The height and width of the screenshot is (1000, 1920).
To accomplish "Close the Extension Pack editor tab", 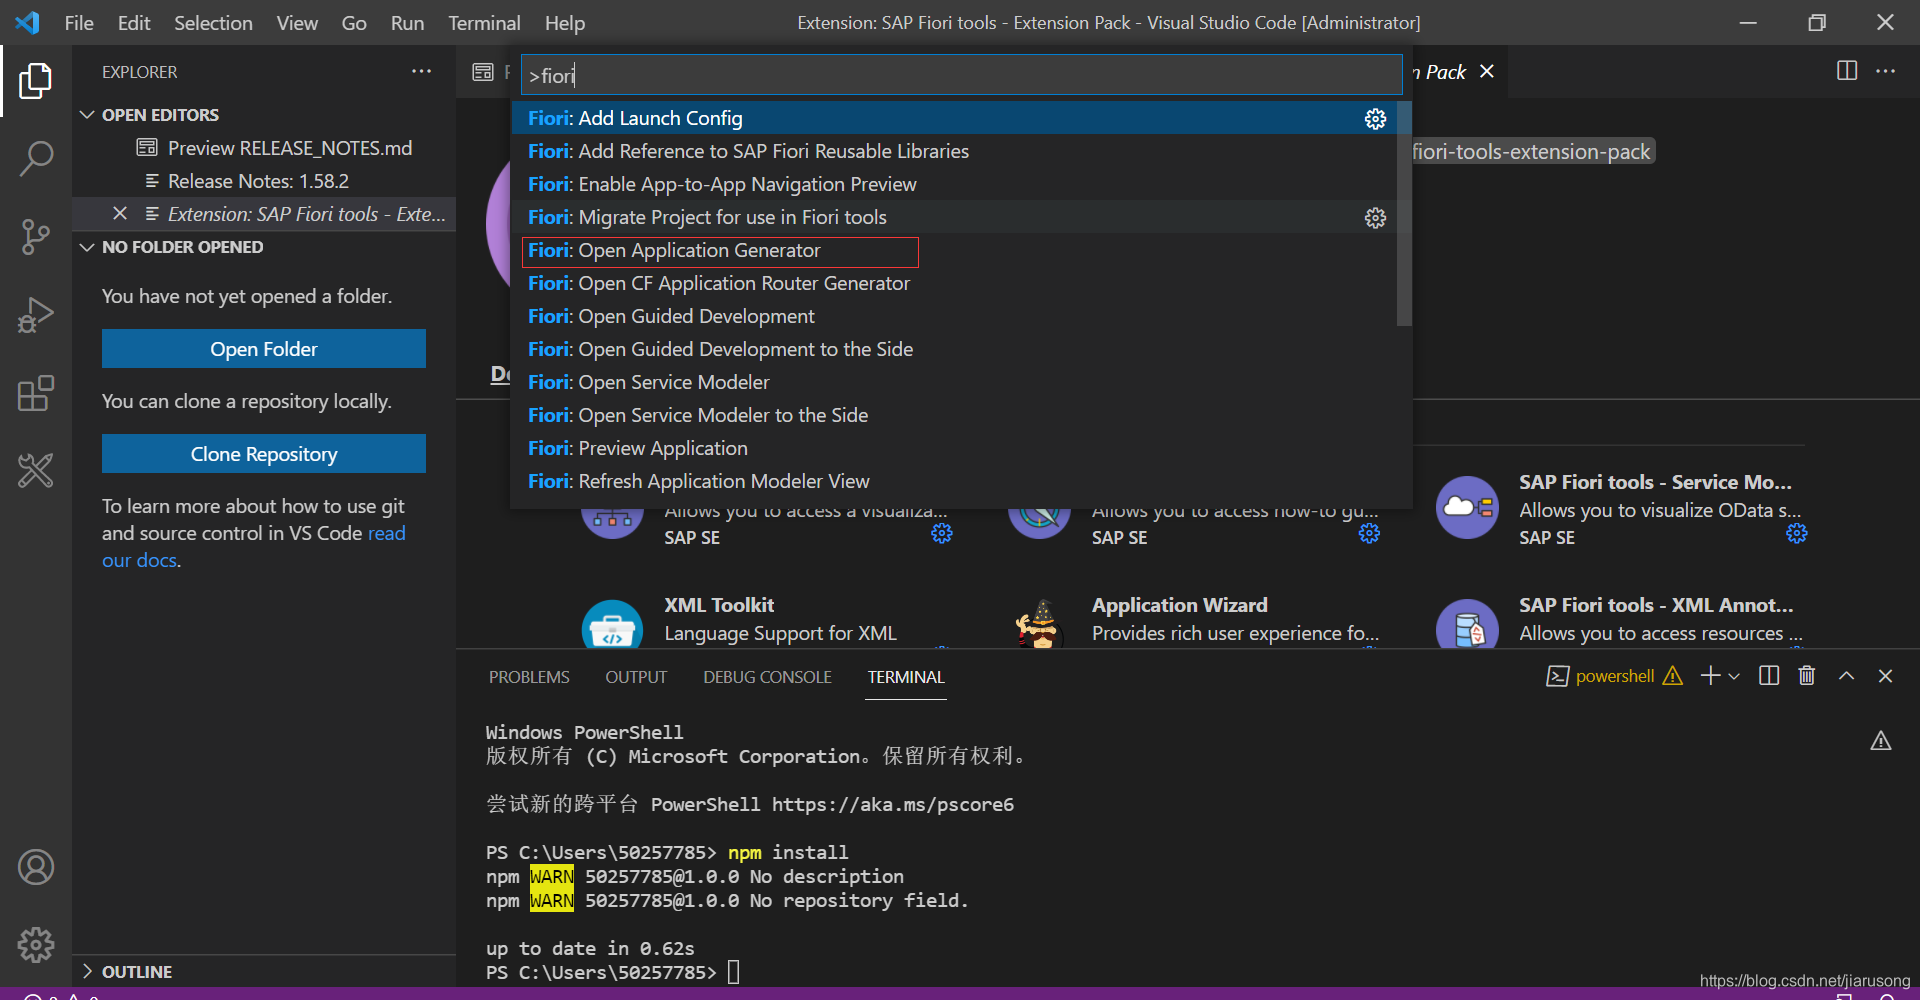I will [x=1487, y=71].
